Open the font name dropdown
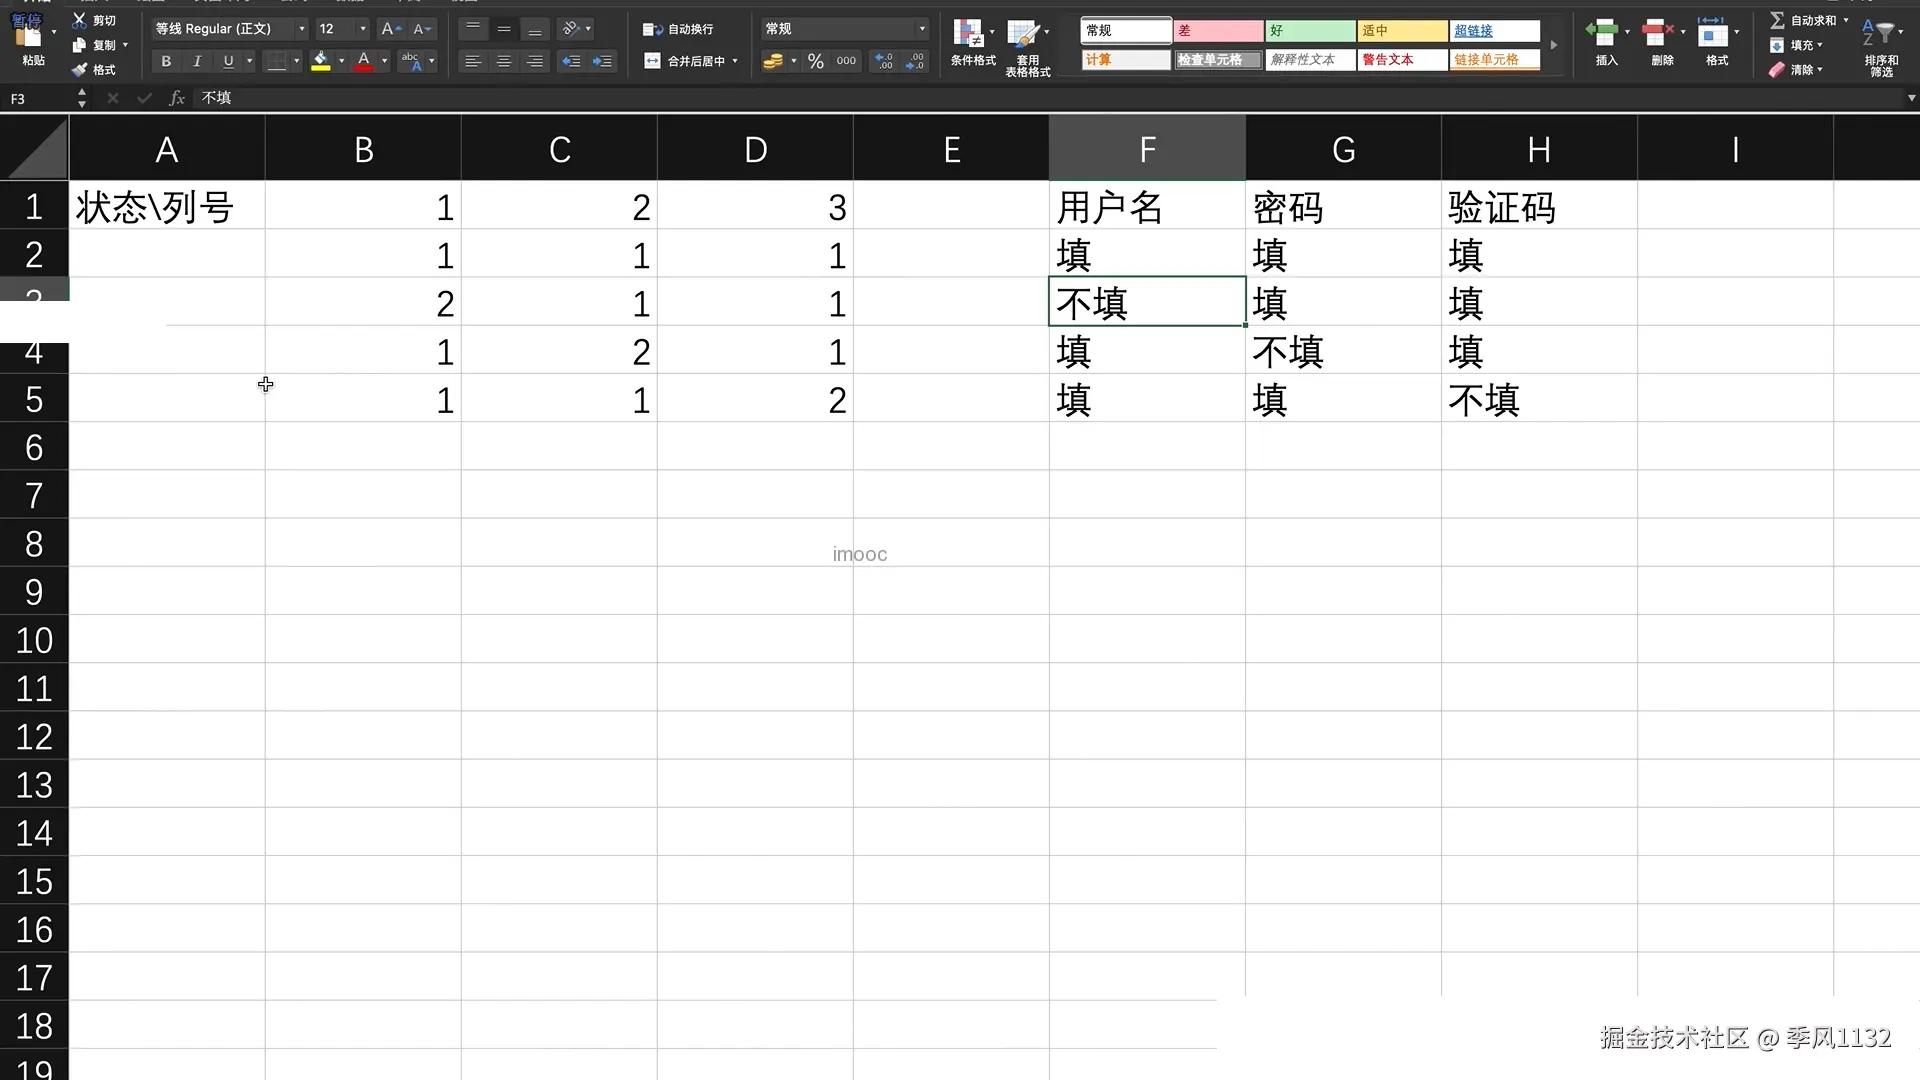The width and height of the screenshot is (1920, 1080). click(x=302, y=29)
